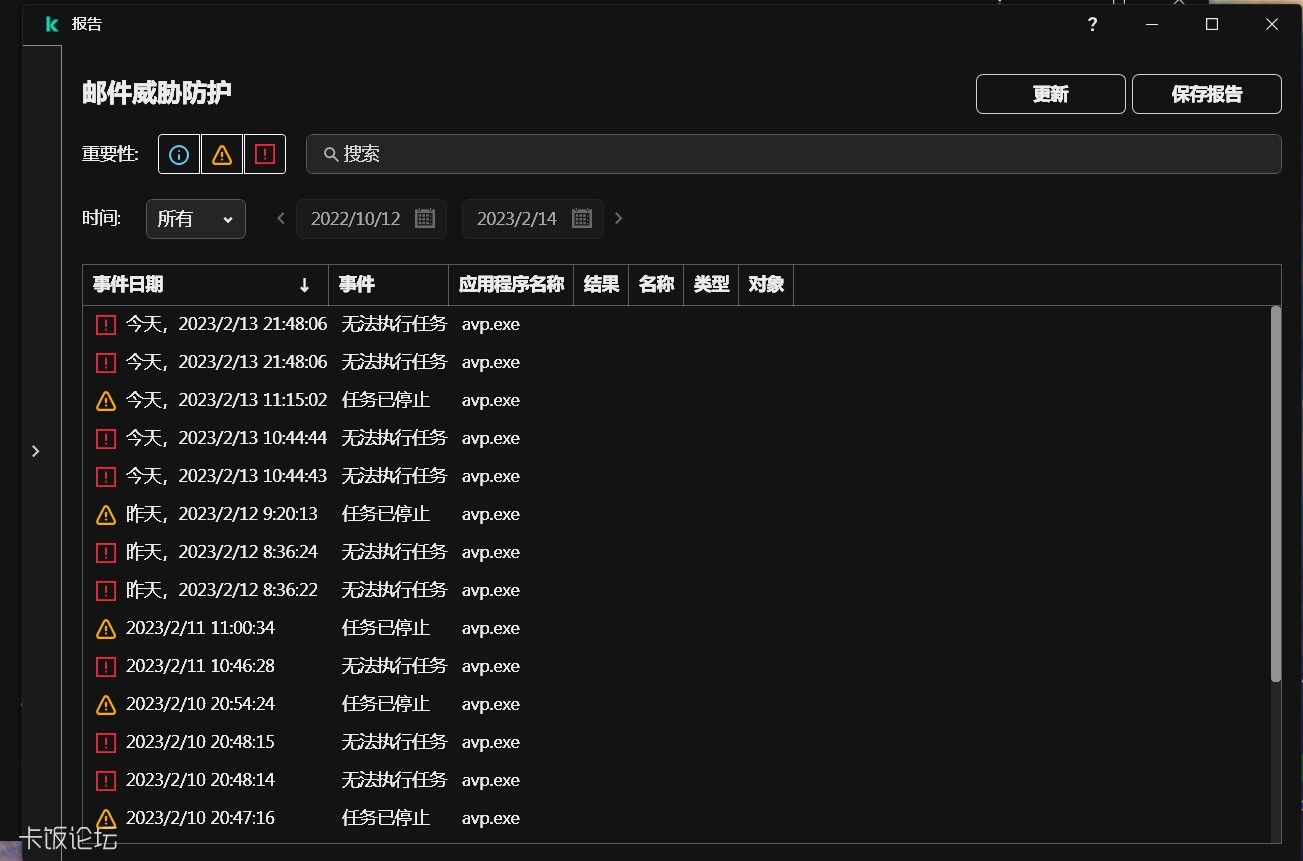
Task: Toggle the yellow warning importance filter
Action: 222,154
